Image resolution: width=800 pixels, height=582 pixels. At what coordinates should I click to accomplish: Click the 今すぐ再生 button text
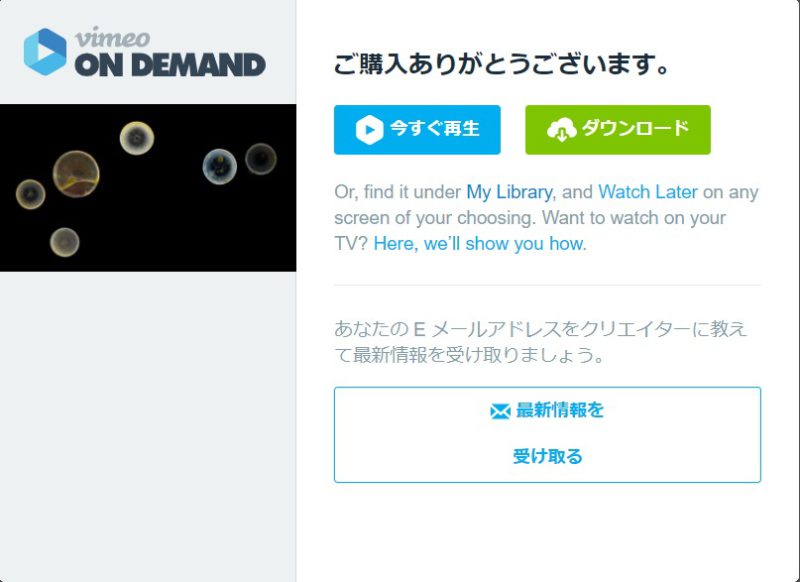tap(435, 129)
